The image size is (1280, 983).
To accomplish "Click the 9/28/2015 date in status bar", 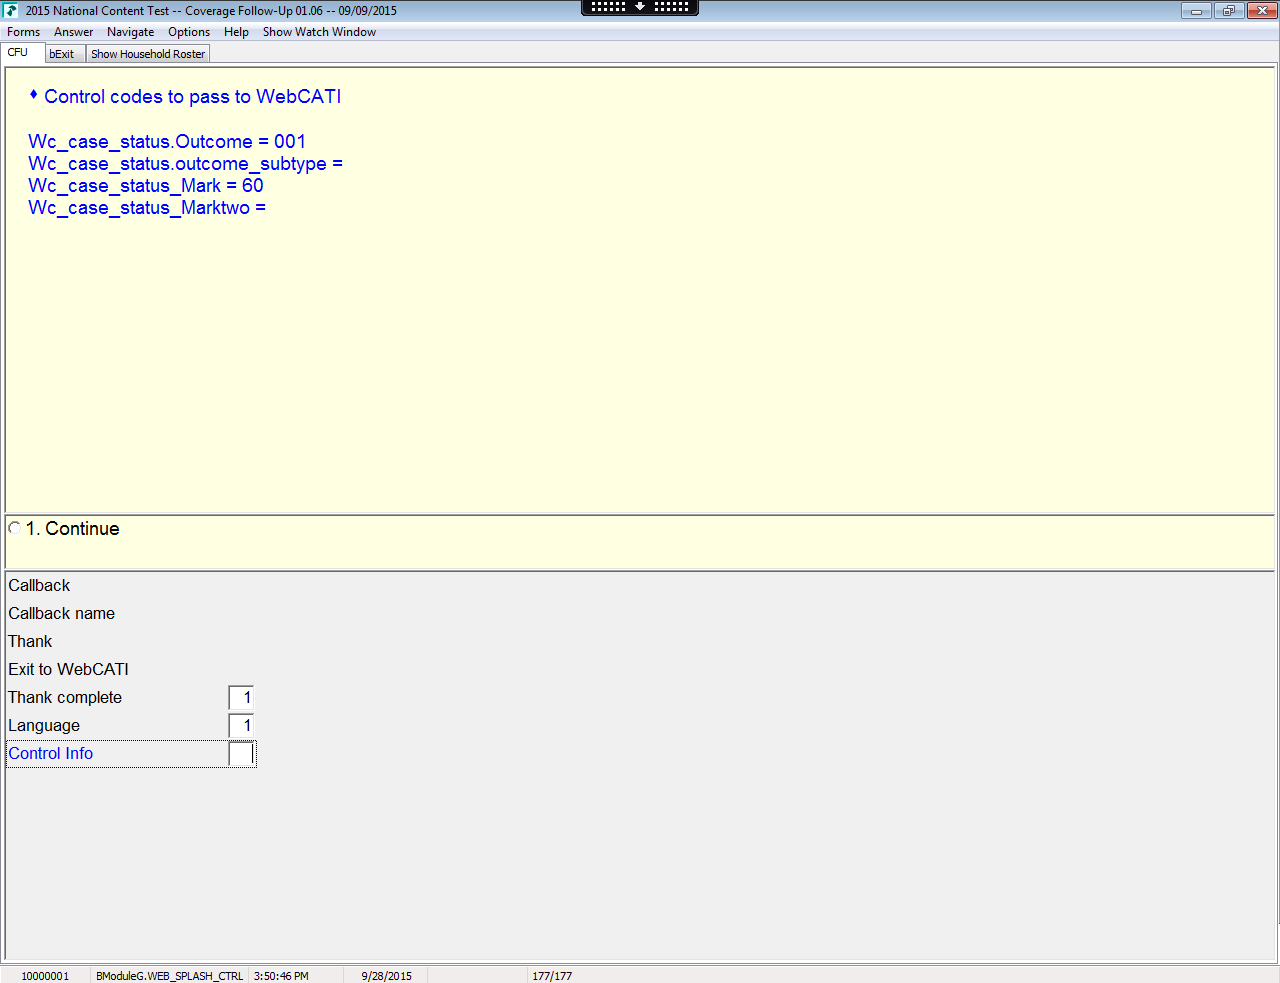I will [386, 976].
